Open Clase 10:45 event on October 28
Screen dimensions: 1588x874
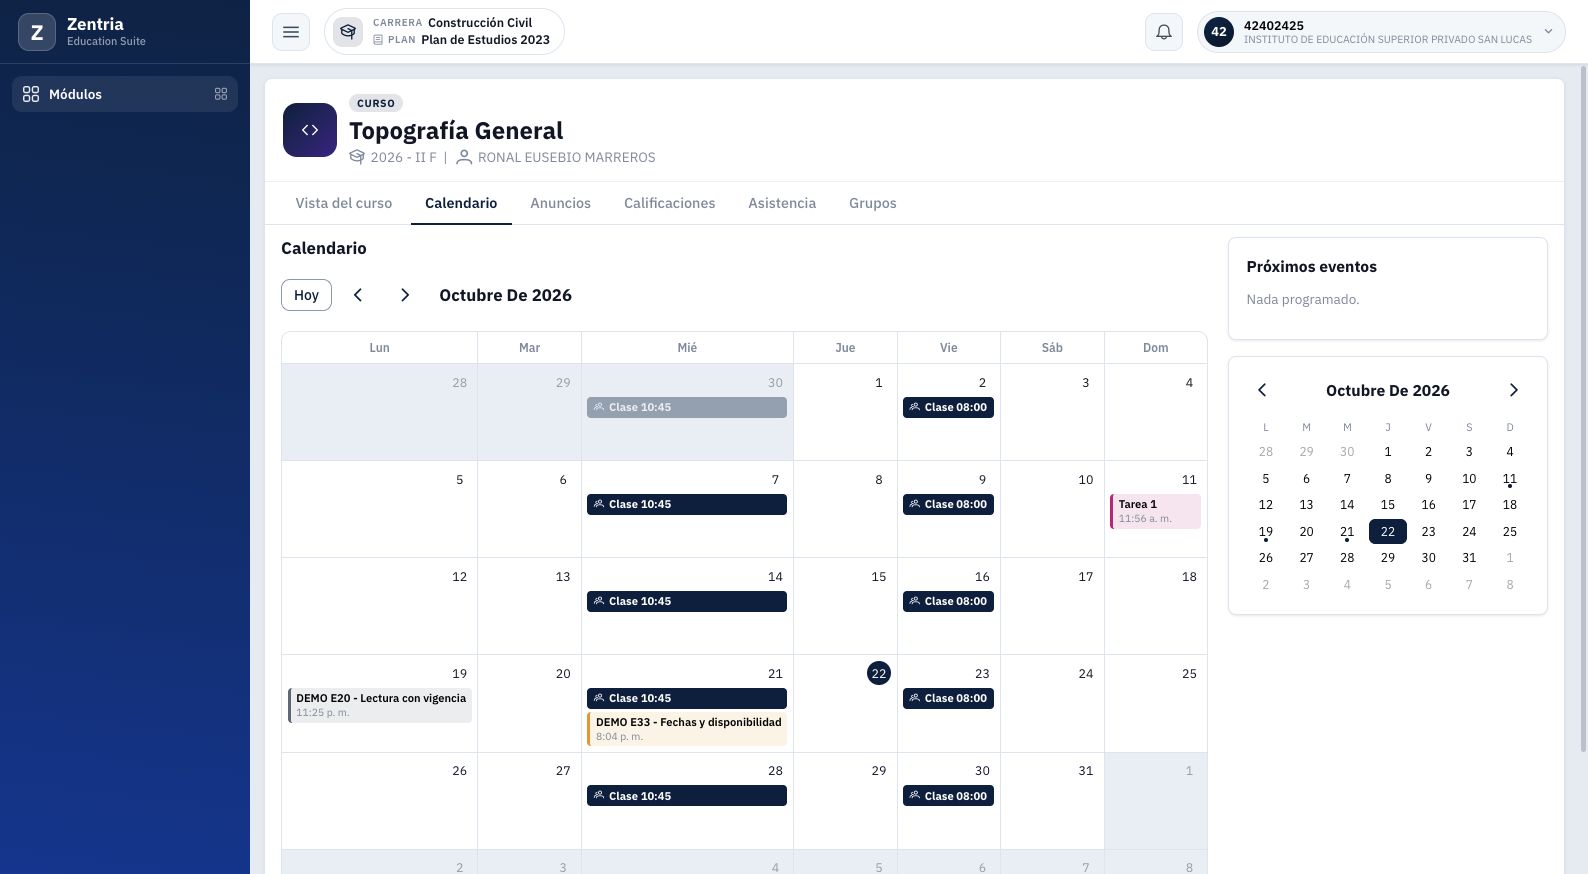[687, 796]
